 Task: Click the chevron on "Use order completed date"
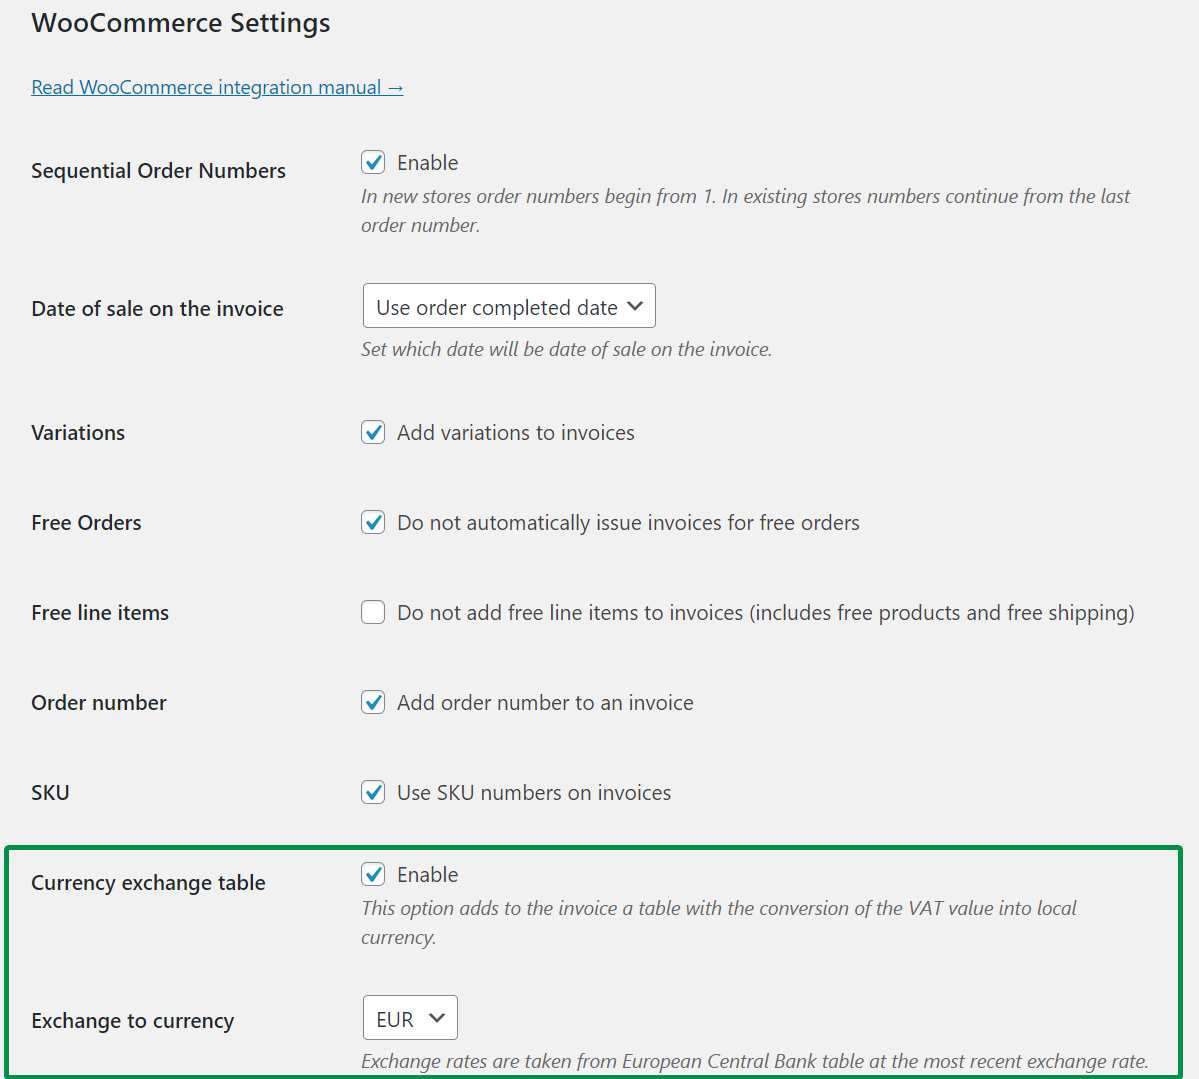point(637,306)
